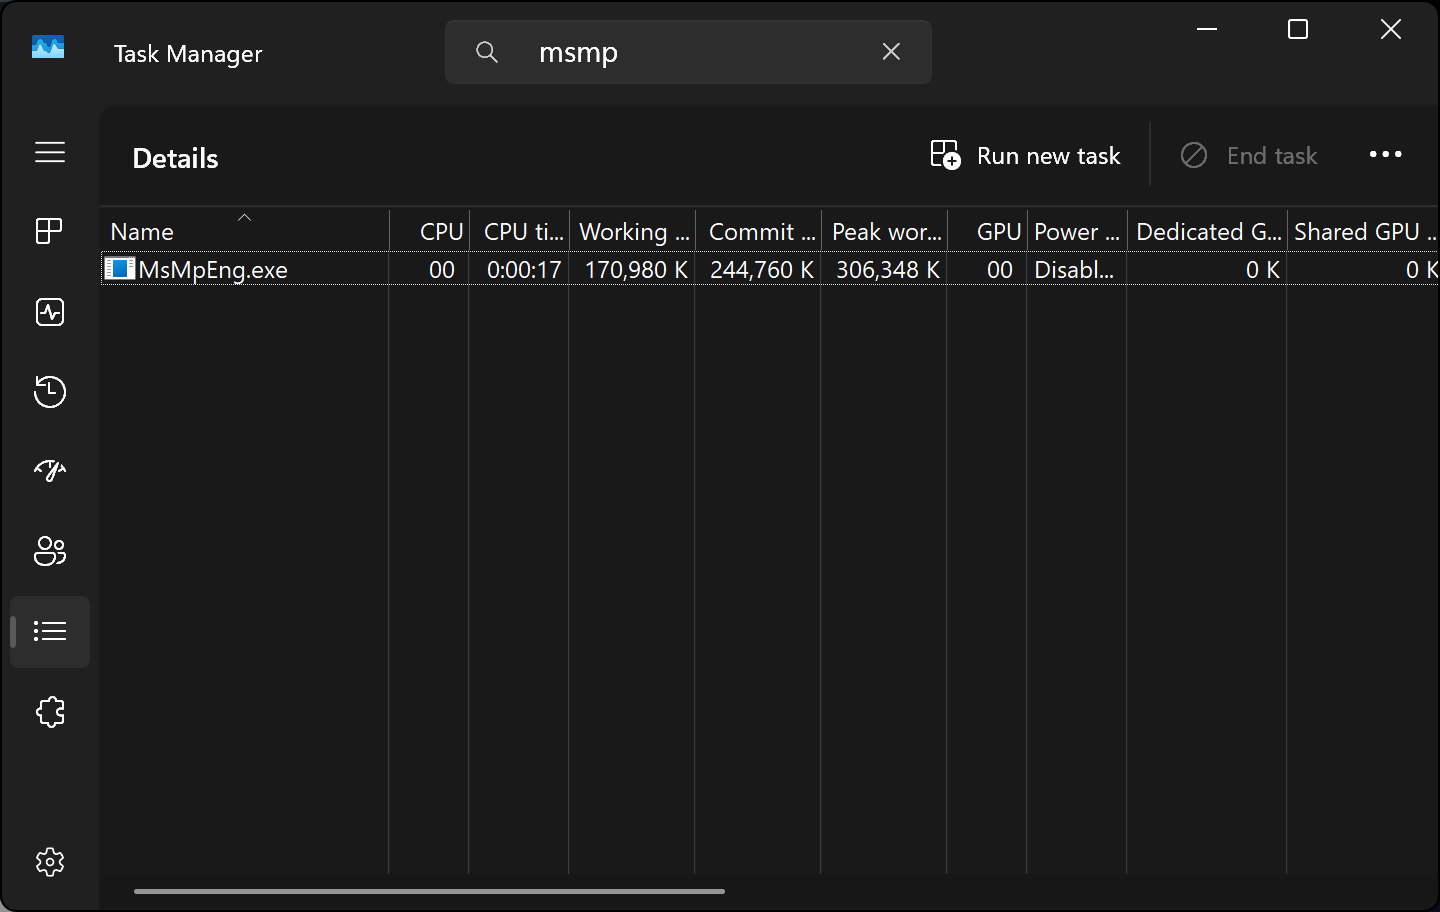Screen dimensions: 1440x912
Task: Click the 244,760 K commit size value
Action: [762, 270]
